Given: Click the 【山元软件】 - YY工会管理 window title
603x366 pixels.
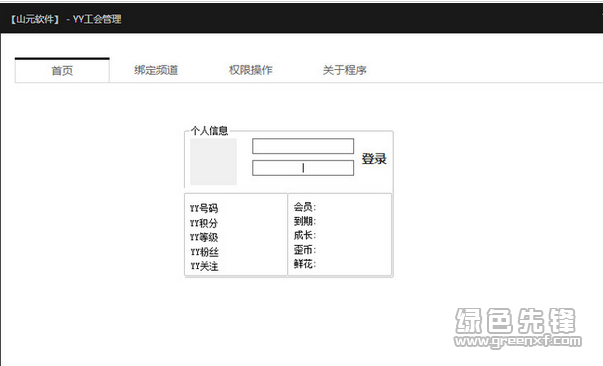Looking at the screenshot, I should [x=65, y=19].
